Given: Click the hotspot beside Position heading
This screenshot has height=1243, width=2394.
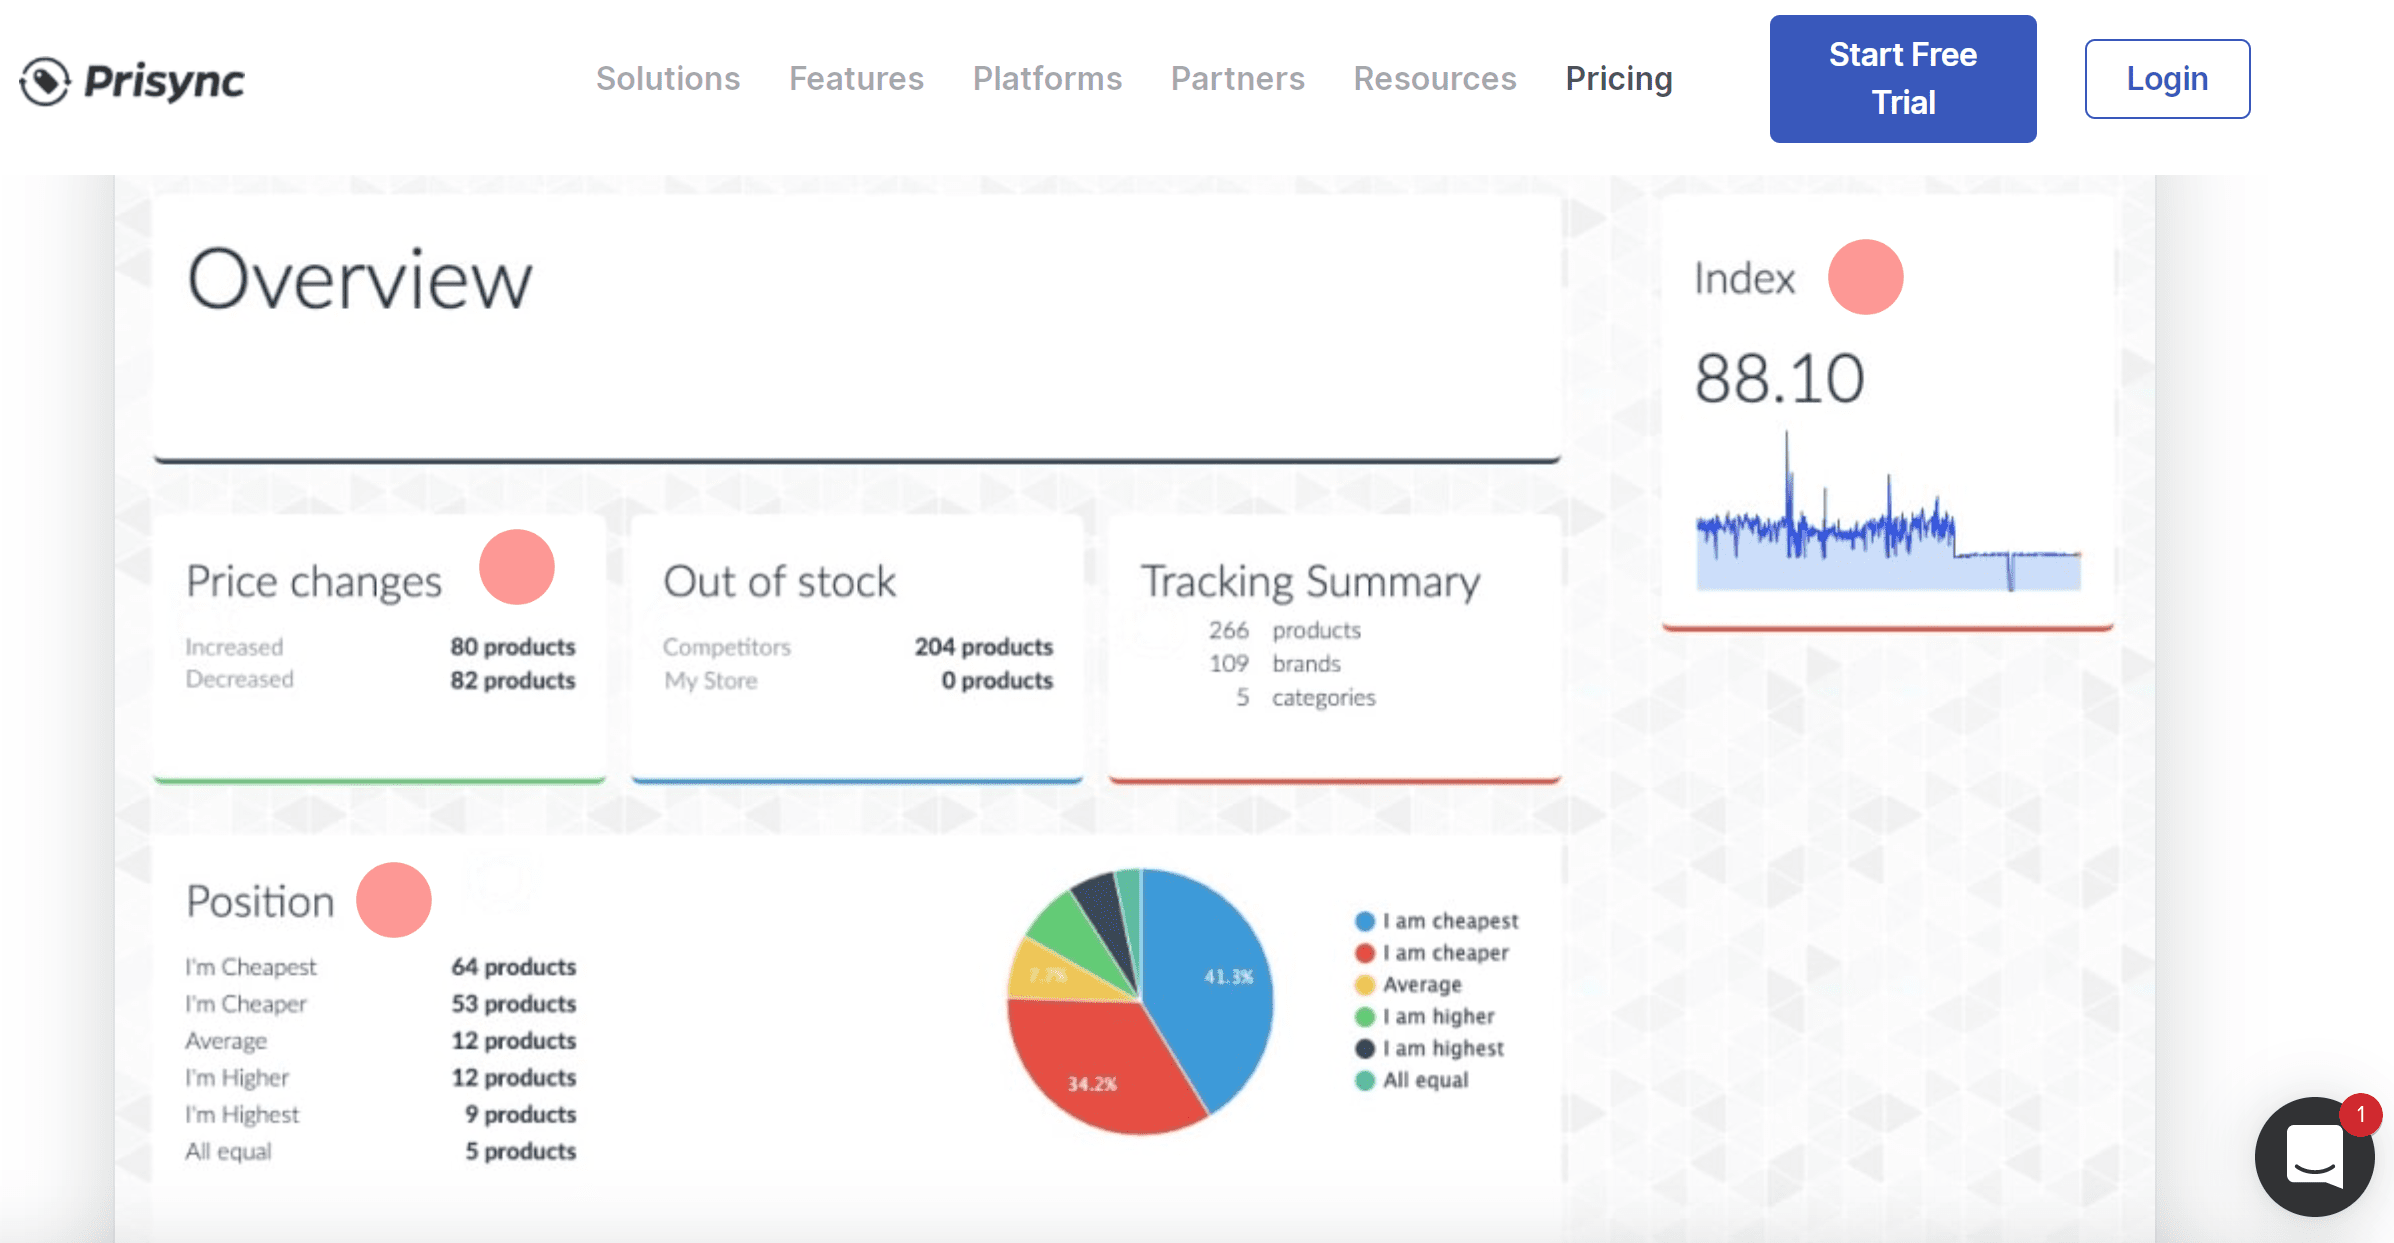Looking at the screenshot, I should pyautogui.click(x=394, y=900).
